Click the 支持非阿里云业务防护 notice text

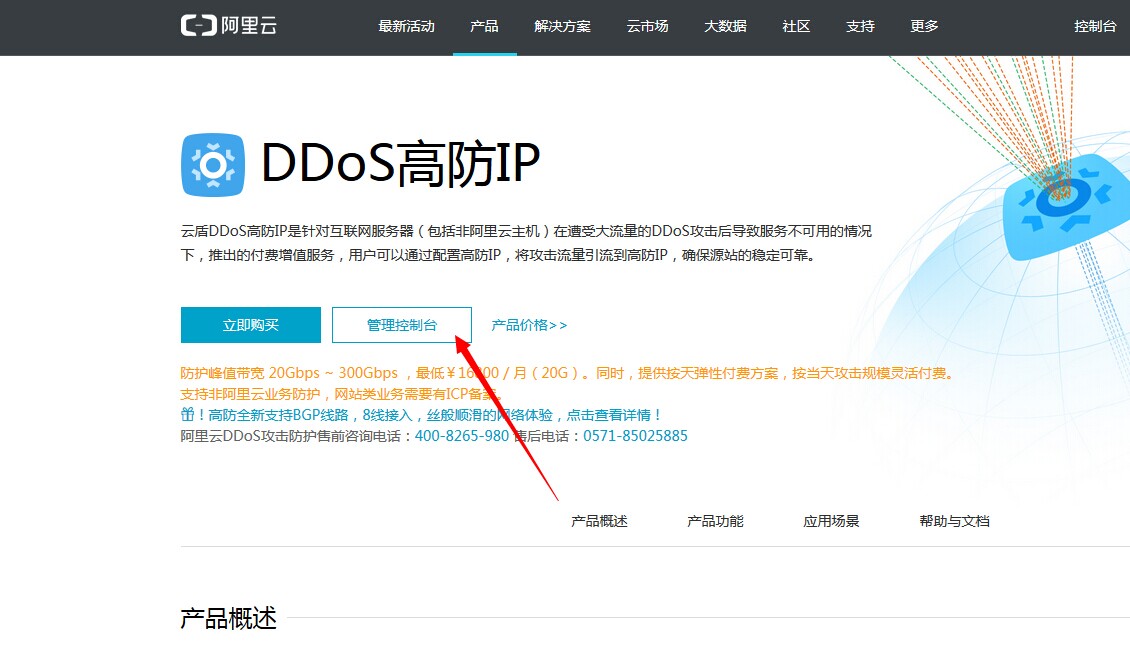(342, 394)
